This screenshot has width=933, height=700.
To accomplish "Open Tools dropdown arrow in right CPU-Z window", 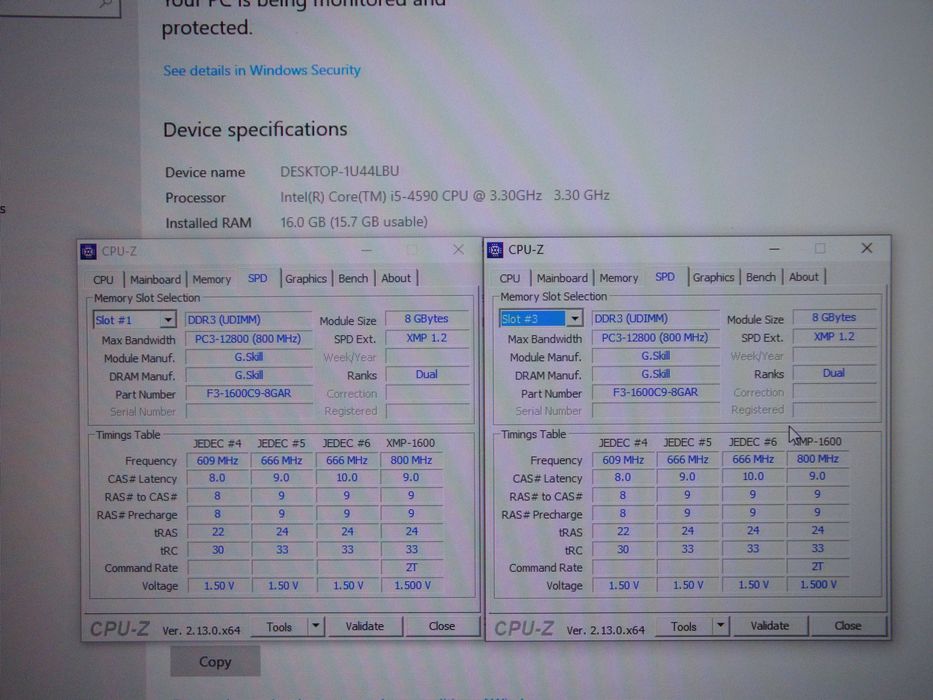I will tap(721, 626).
